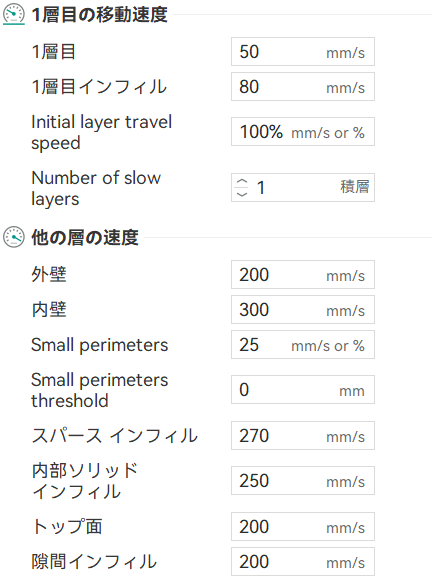Focus the Number of slow layers value

(x=303, y=188)
